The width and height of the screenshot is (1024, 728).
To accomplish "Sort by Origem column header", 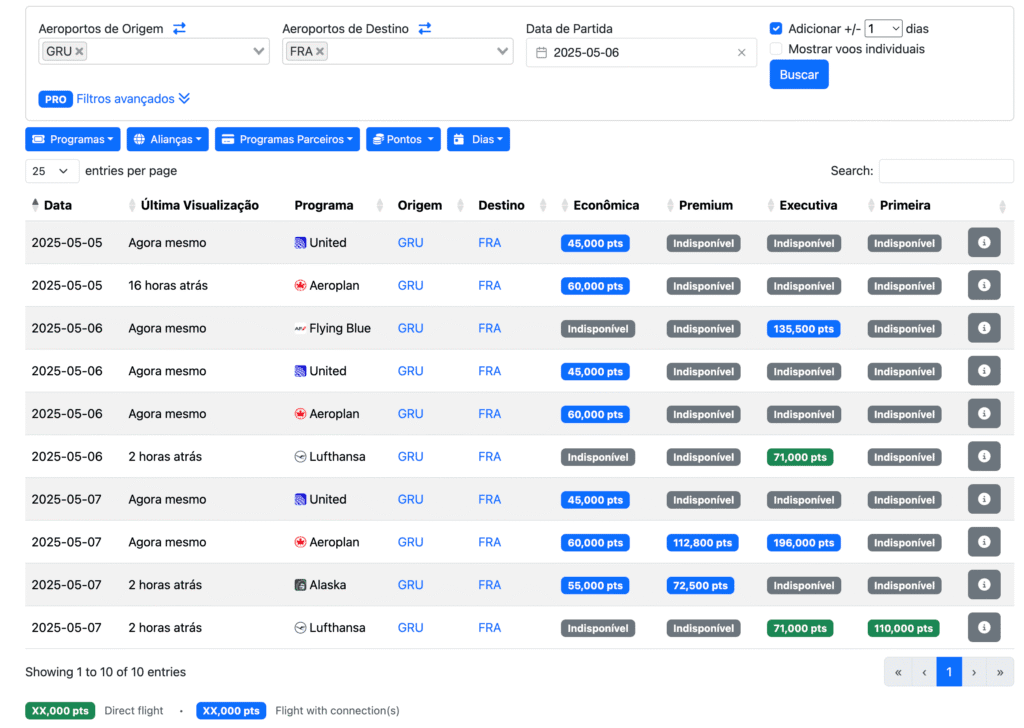I will pos(420,205).
